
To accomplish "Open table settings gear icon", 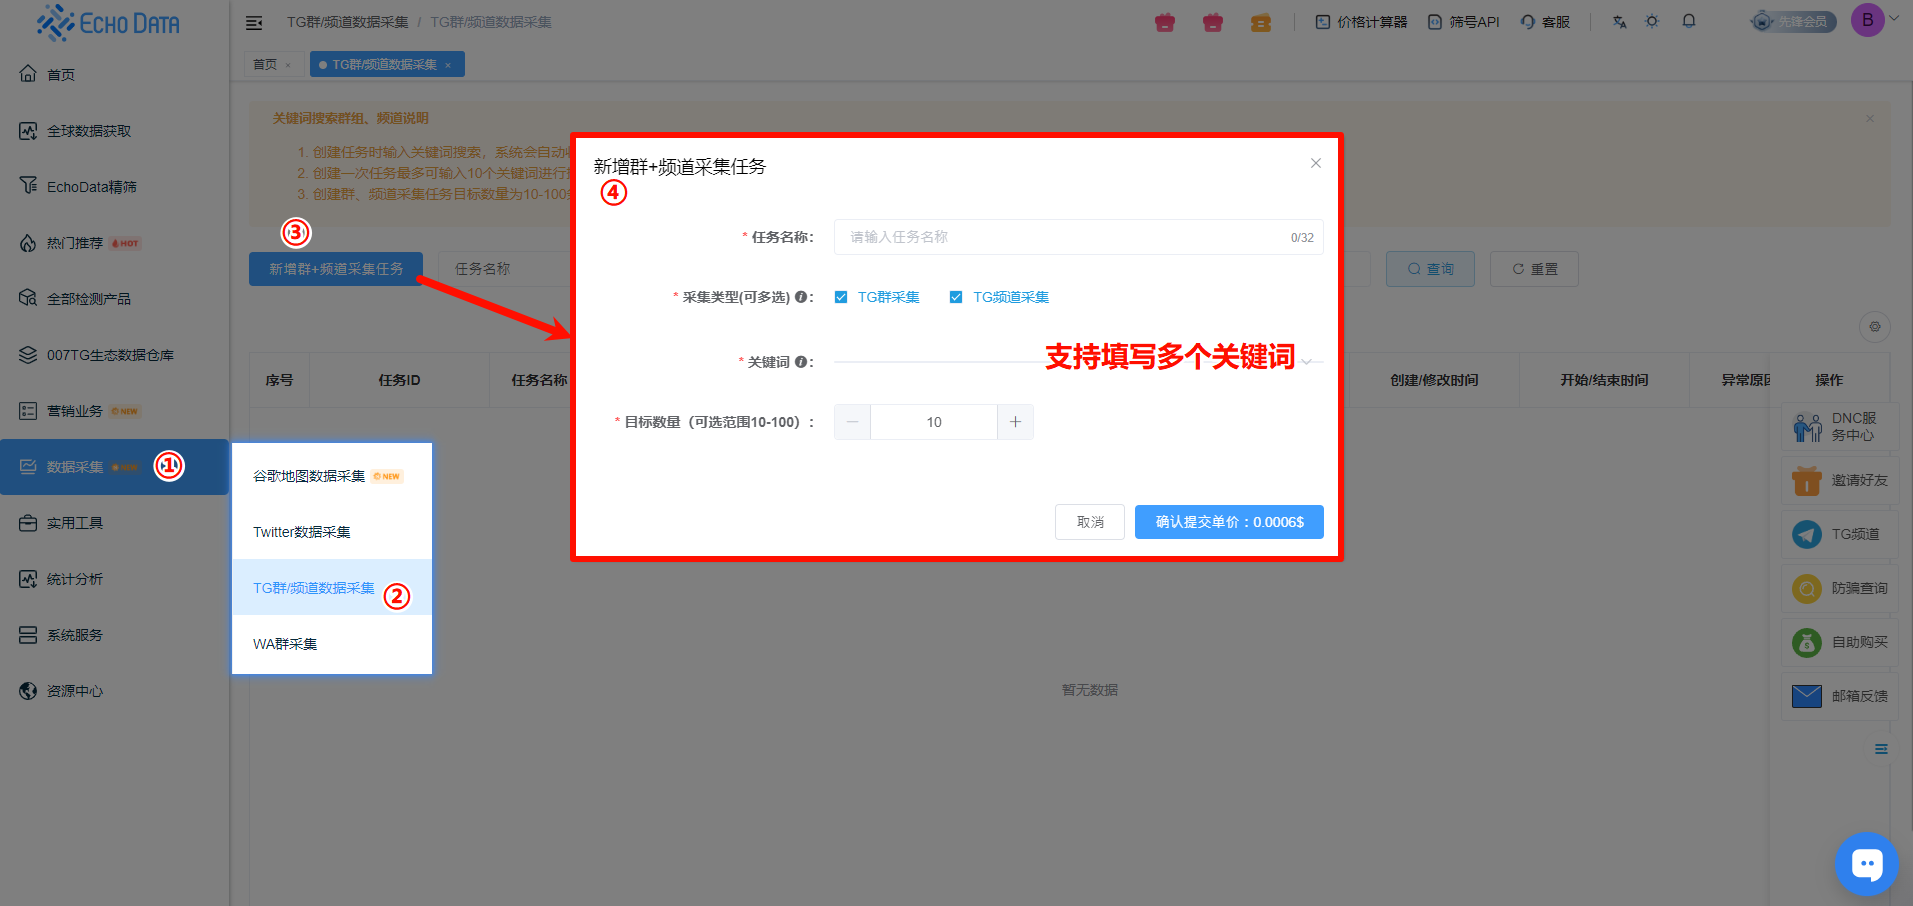I will (x=1875, y=327).
